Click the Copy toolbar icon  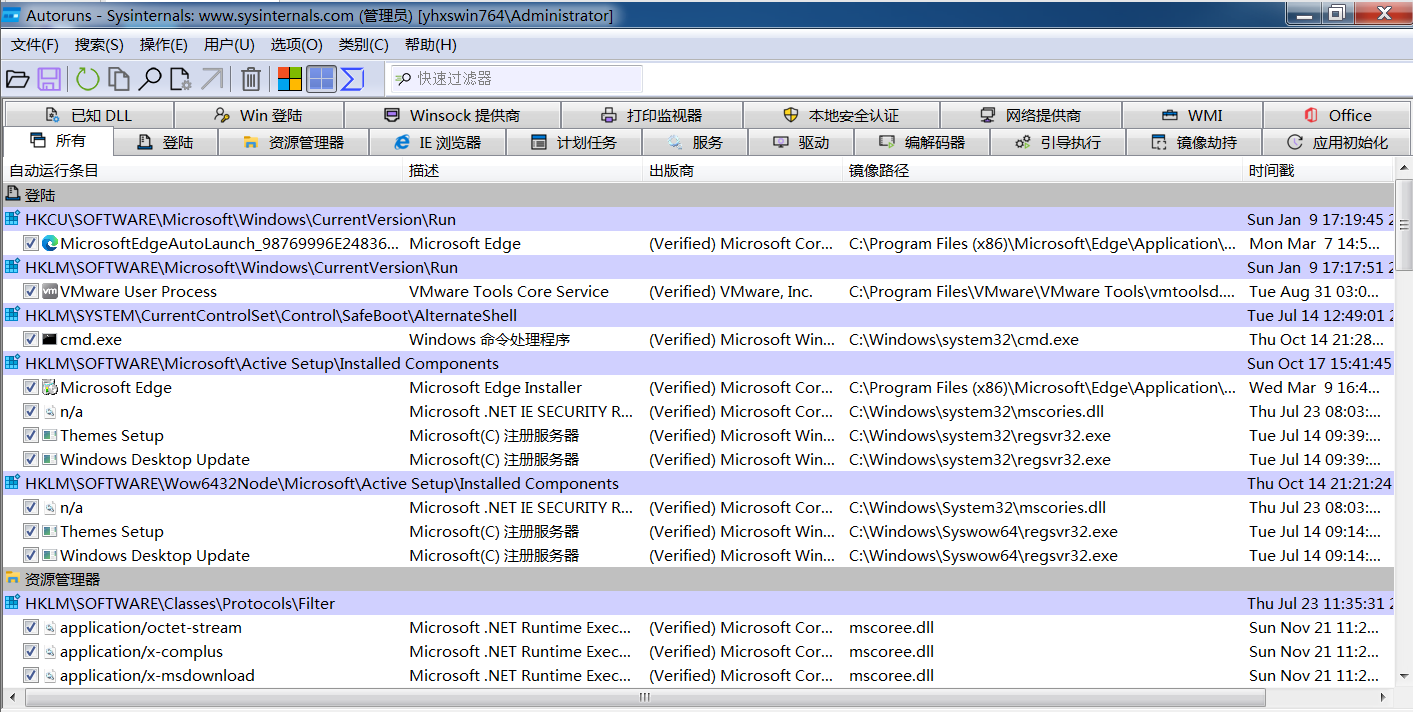pos(119,79)
